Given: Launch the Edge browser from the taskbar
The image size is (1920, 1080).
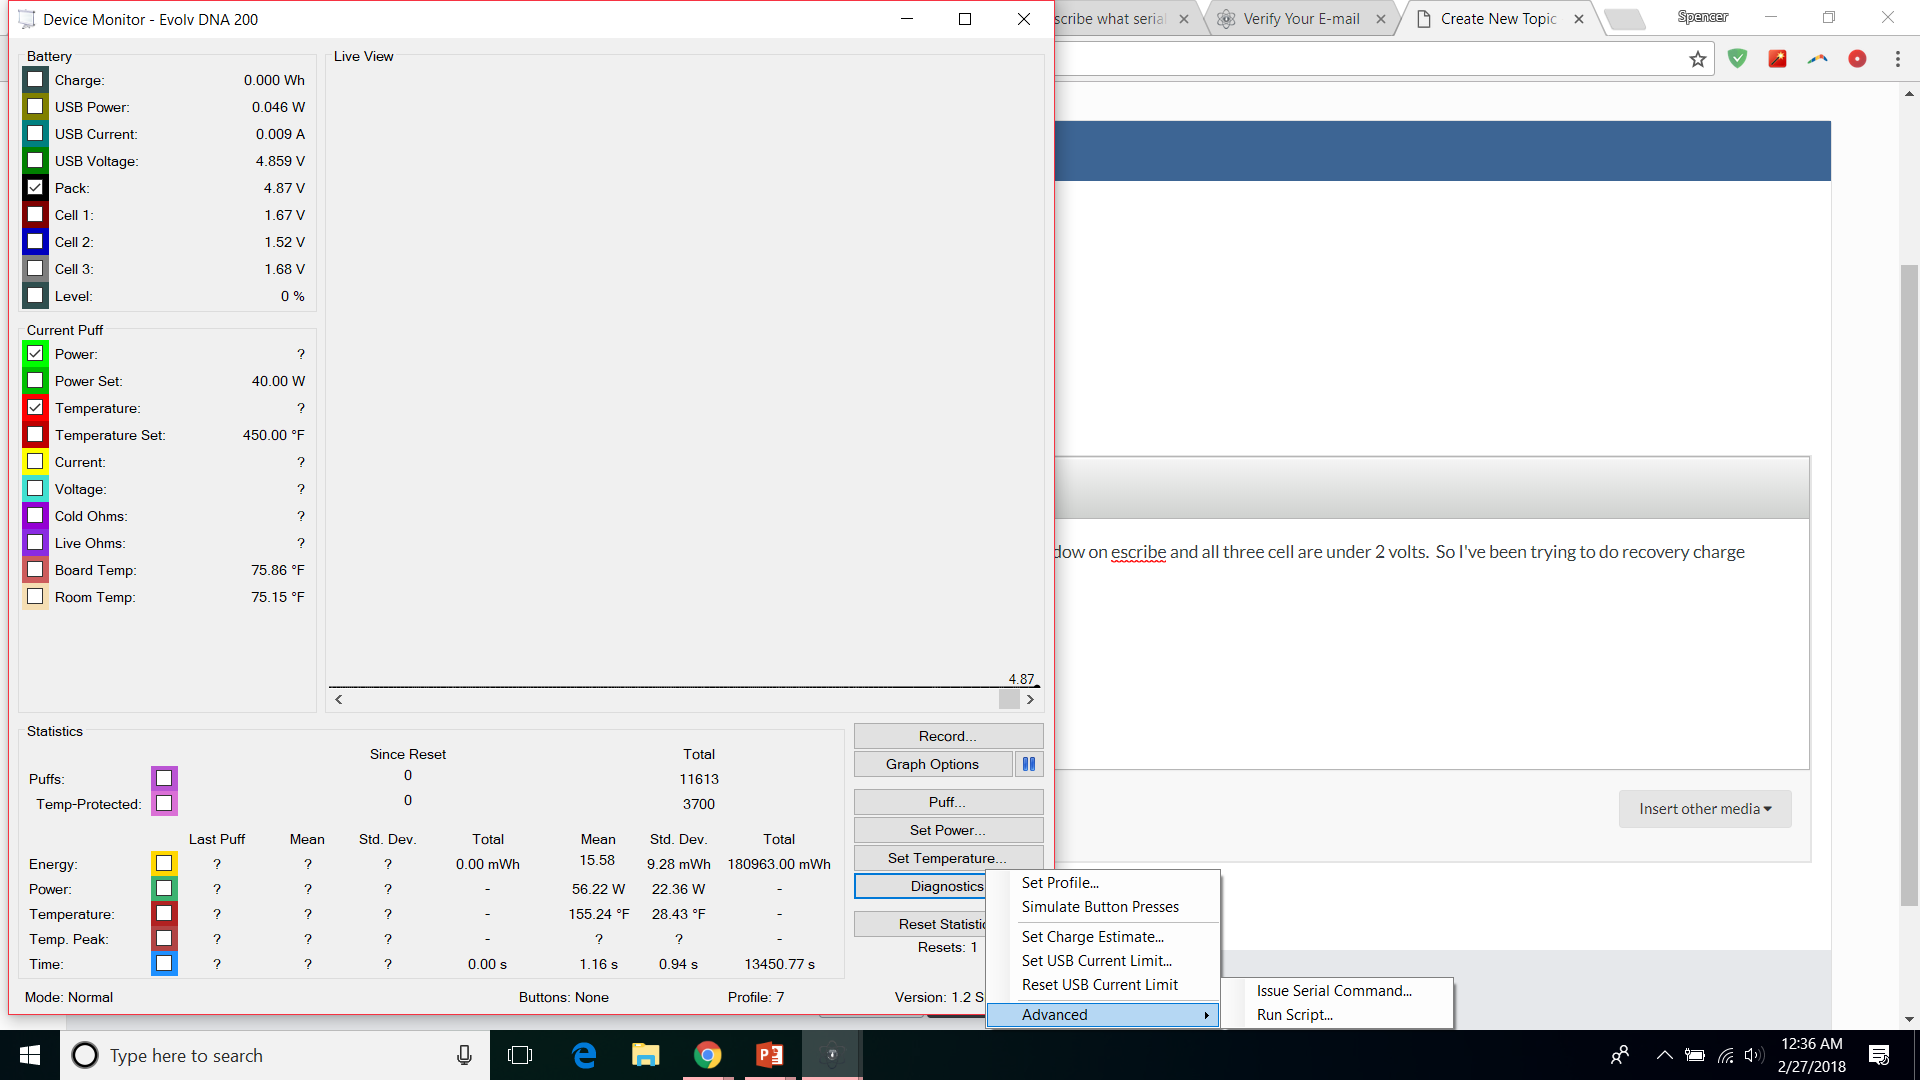Looking at the screenshot, I should pos(583,1055).
